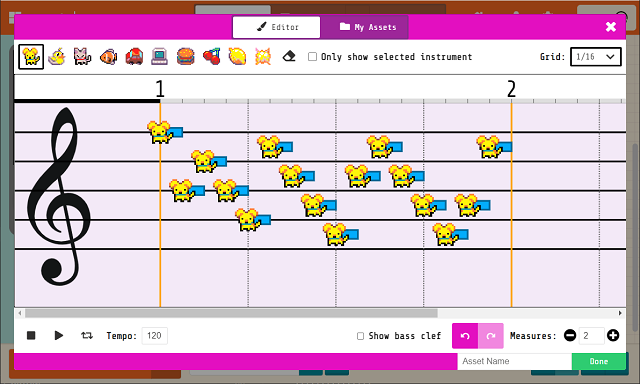Toggle loop playback button

click(87, 335)
